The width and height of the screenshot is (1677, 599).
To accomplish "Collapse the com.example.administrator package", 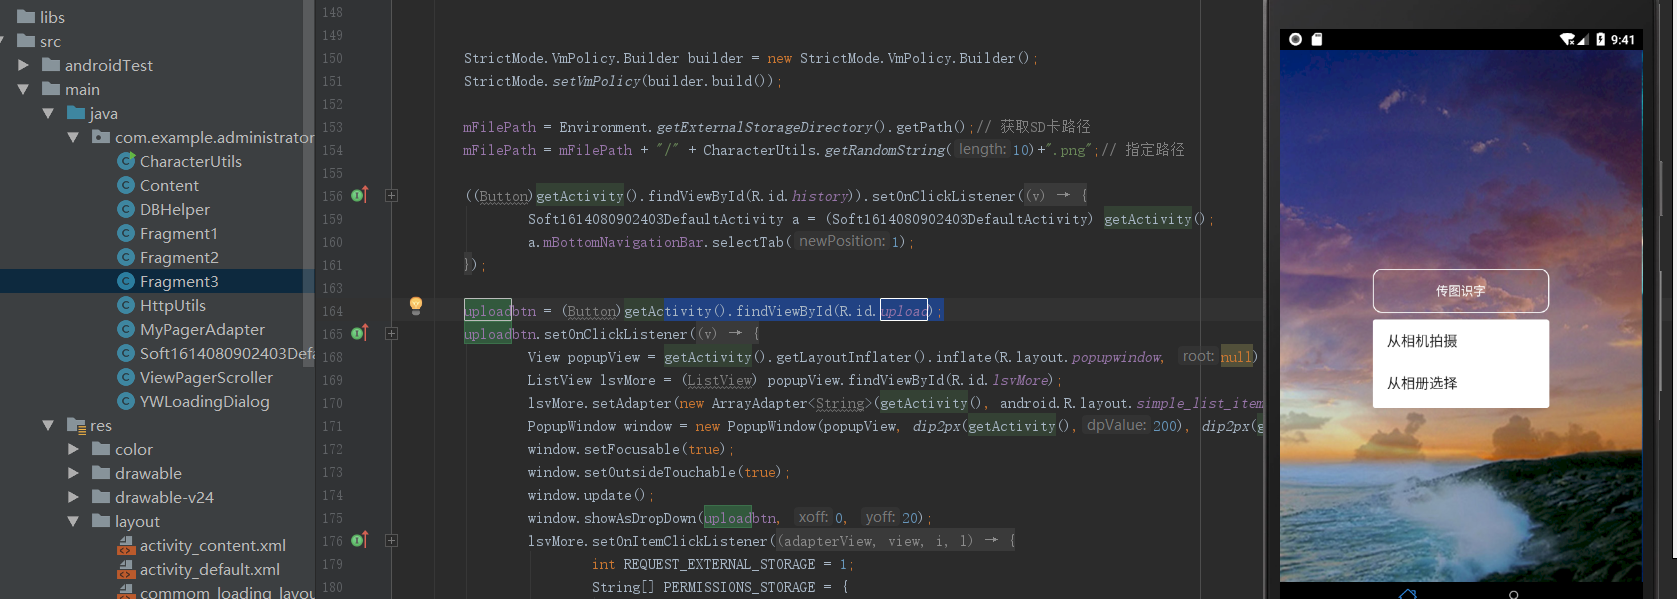I will 73,137.
